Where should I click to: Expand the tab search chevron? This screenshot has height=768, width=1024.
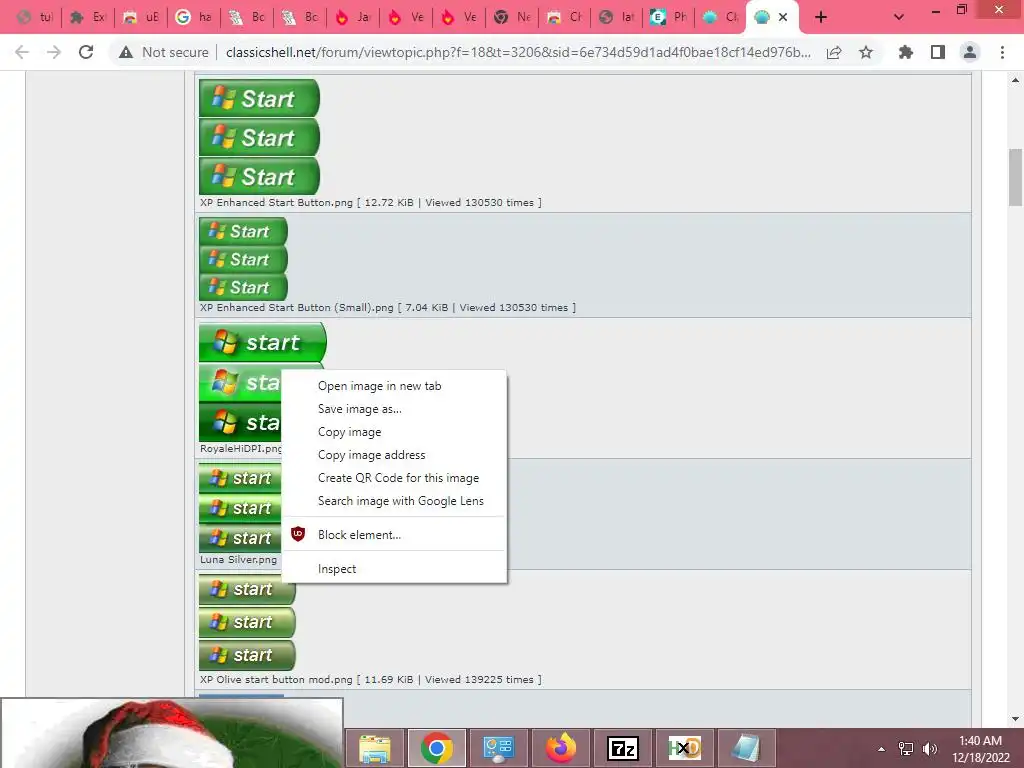point(899,18)
